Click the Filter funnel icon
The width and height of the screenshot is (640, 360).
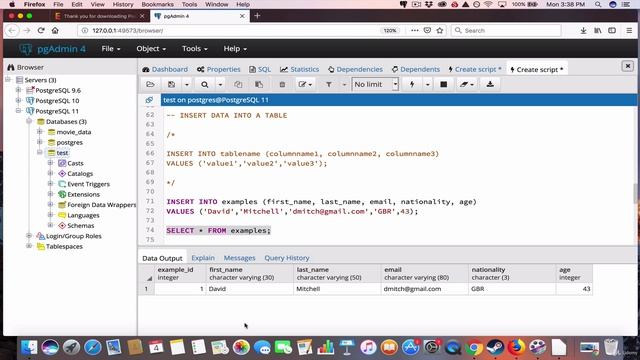[329, 84]
